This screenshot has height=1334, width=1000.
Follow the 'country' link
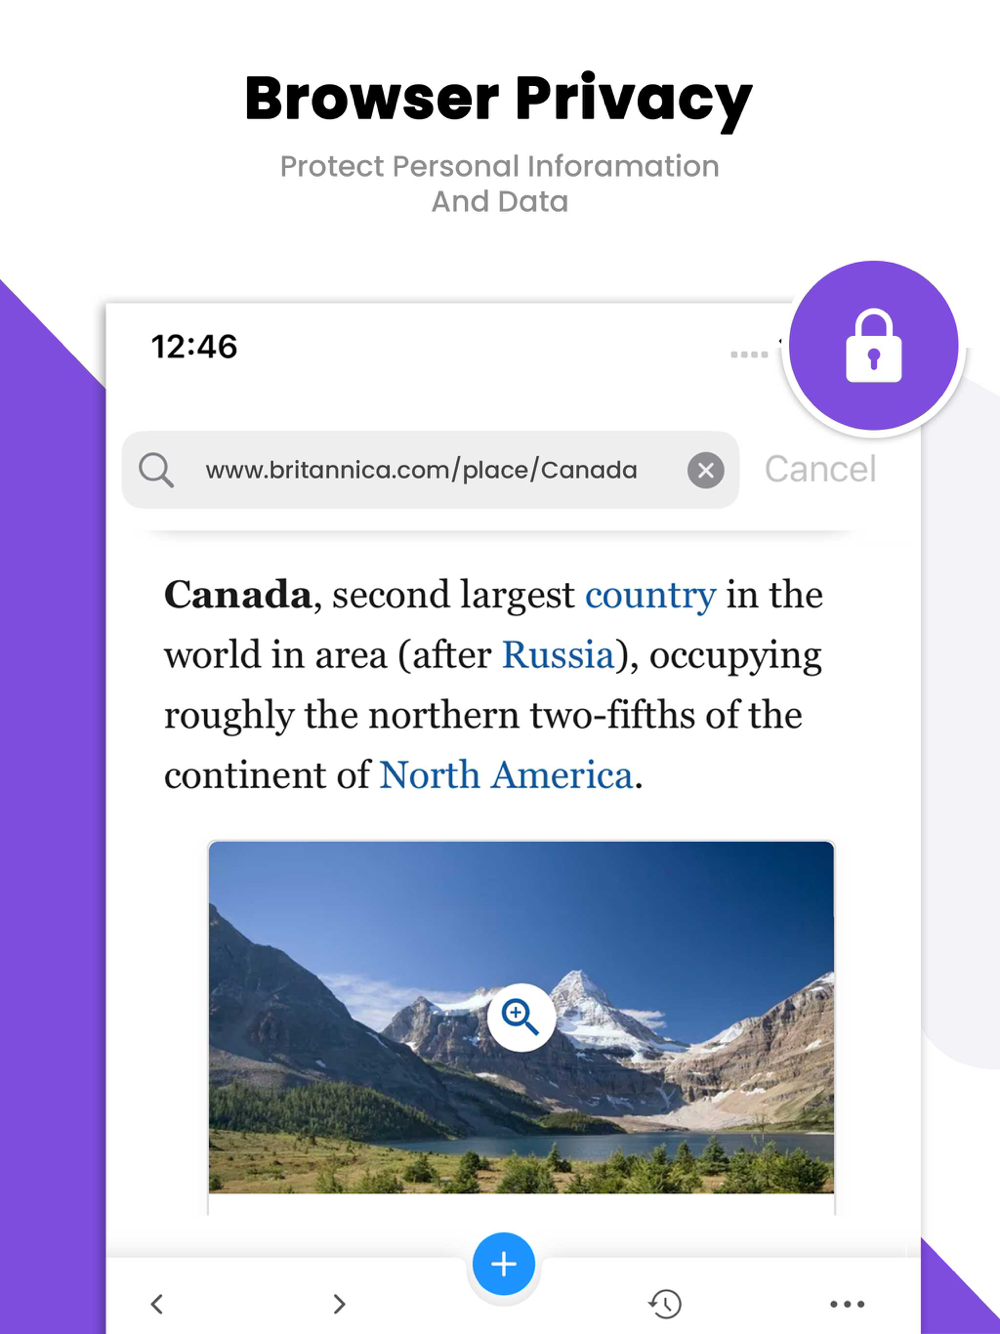click(650, 595)
